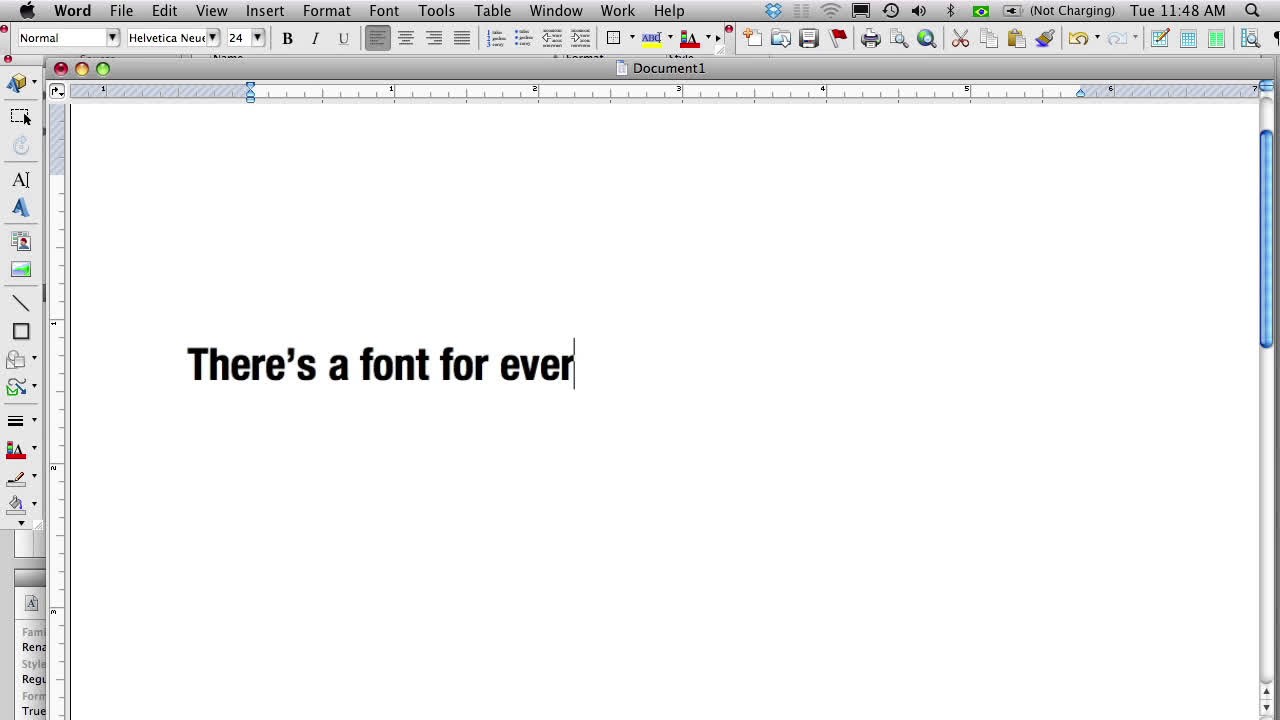The width and height of the screenshot is (1280, 720).
Task: Paste from clipboard
Action: (x=1017, y=38)
